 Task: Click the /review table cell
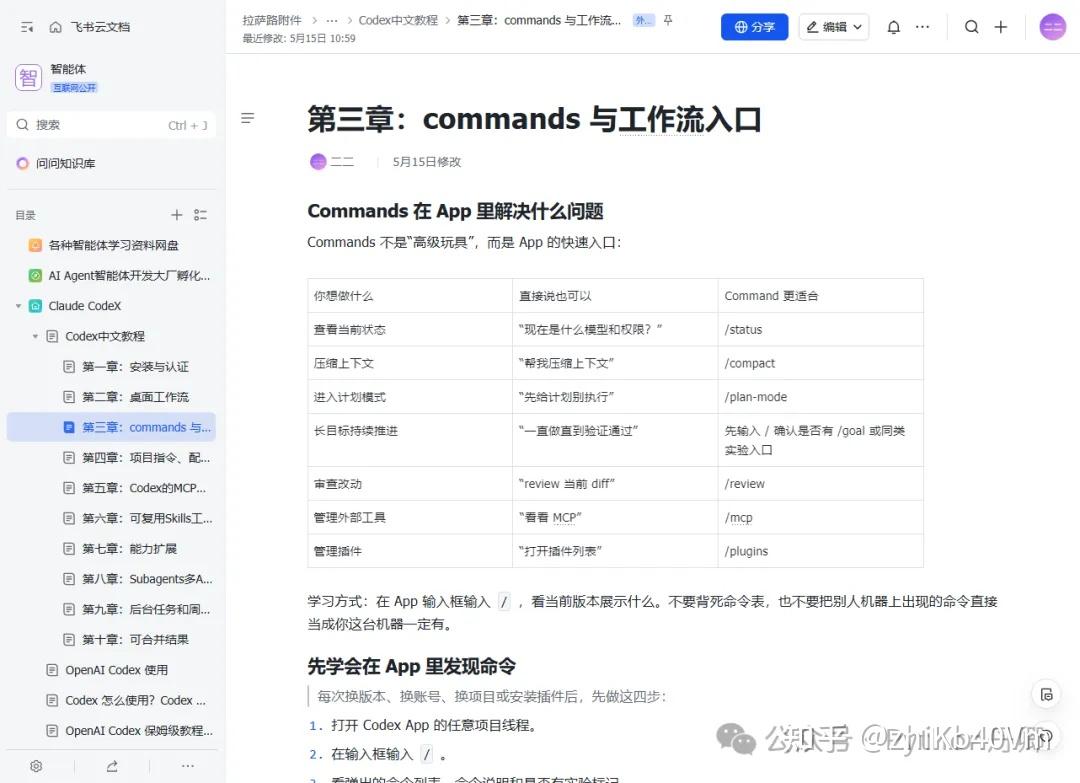click(x=820, y=483)
